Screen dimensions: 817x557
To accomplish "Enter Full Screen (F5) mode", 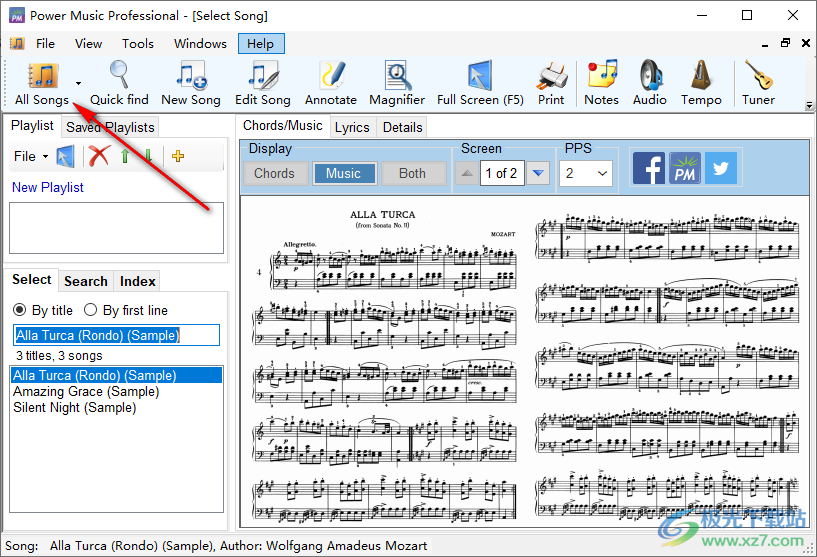I will (480, 82).
